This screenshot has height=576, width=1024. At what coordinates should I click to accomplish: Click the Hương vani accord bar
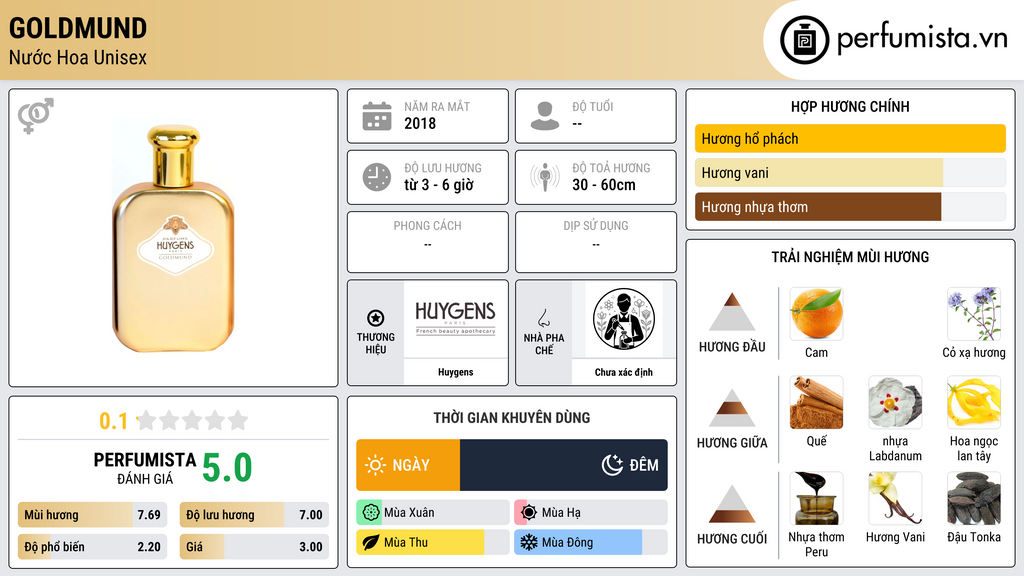click(850, 172)
